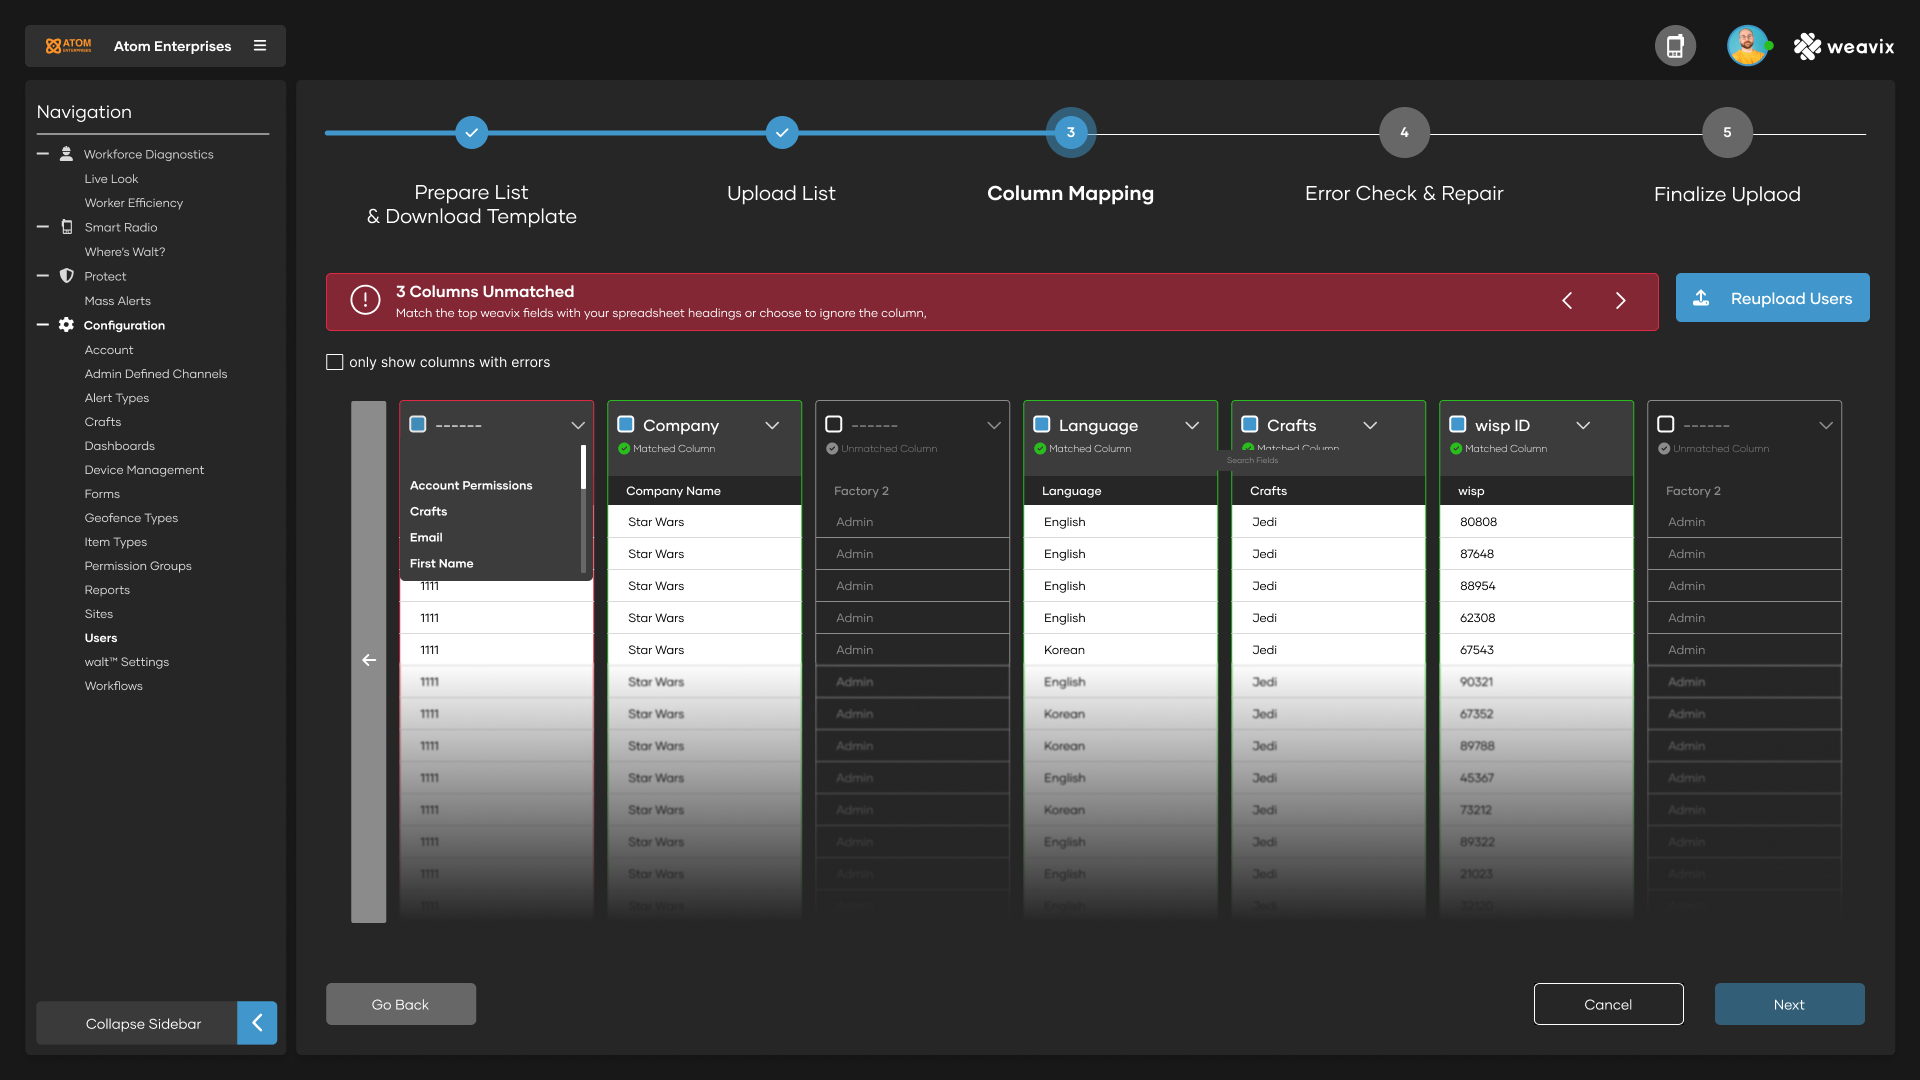Collapse the Configuration tree section

pyautogui.click(x=43, y=325)
